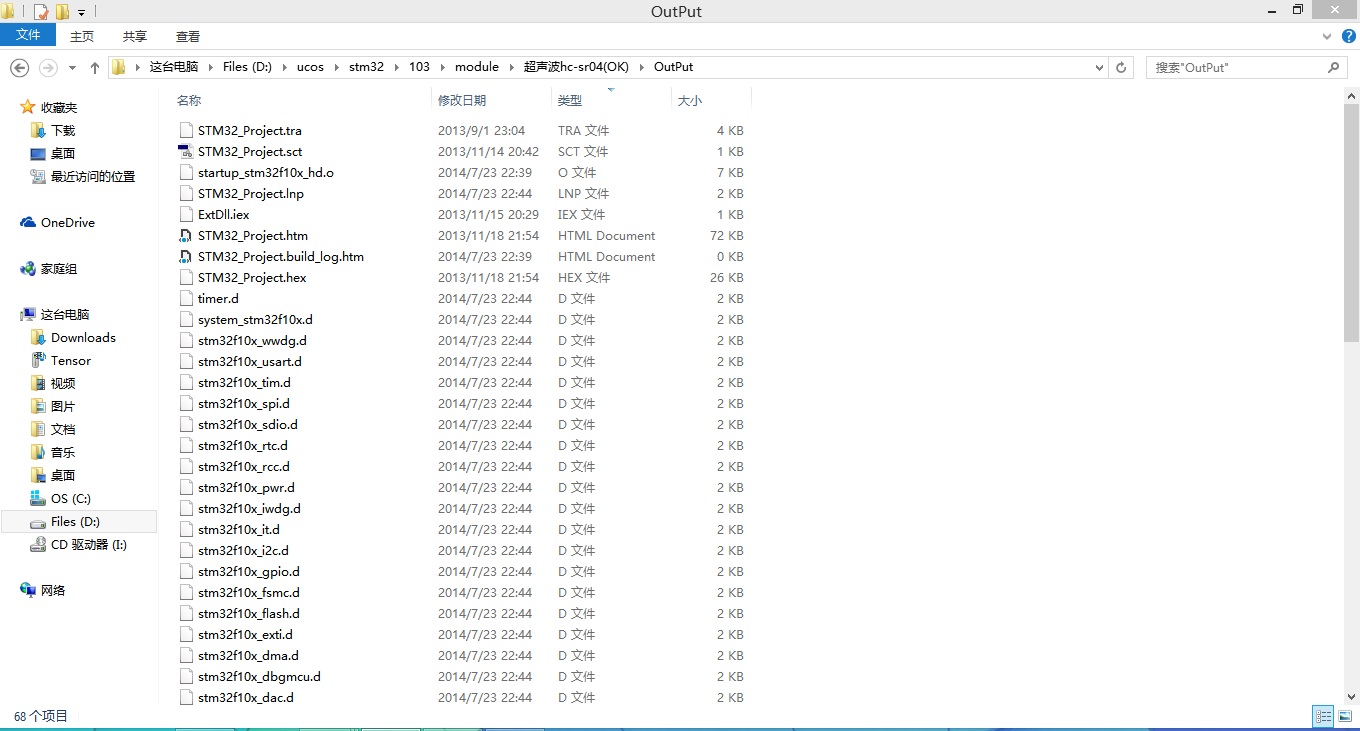Image resolution: width=1360 pixels, height=731 pixels.
Task: Open Downloads under 这台电脑
Action: 83,337
